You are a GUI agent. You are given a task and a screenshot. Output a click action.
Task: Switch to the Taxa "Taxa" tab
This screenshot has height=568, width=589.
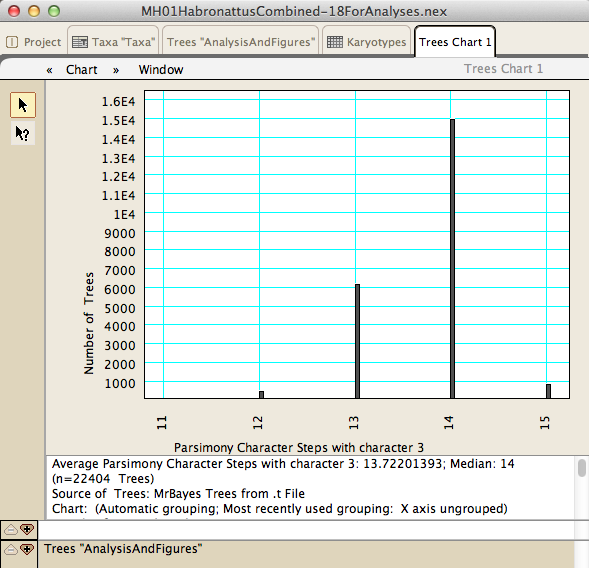[113, 42]
